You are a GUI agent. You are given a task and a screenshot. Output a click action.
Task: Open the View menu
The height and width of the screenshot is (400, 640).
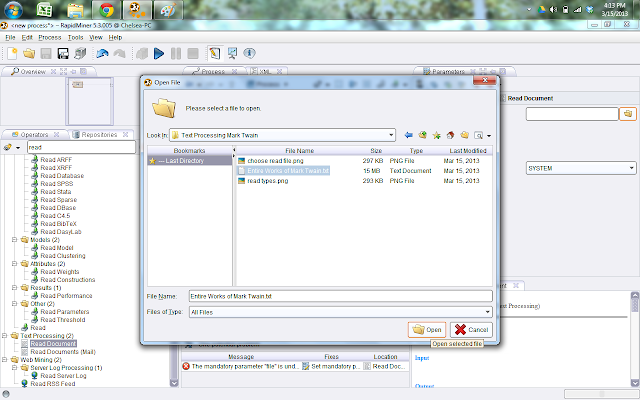coord(96,38)
